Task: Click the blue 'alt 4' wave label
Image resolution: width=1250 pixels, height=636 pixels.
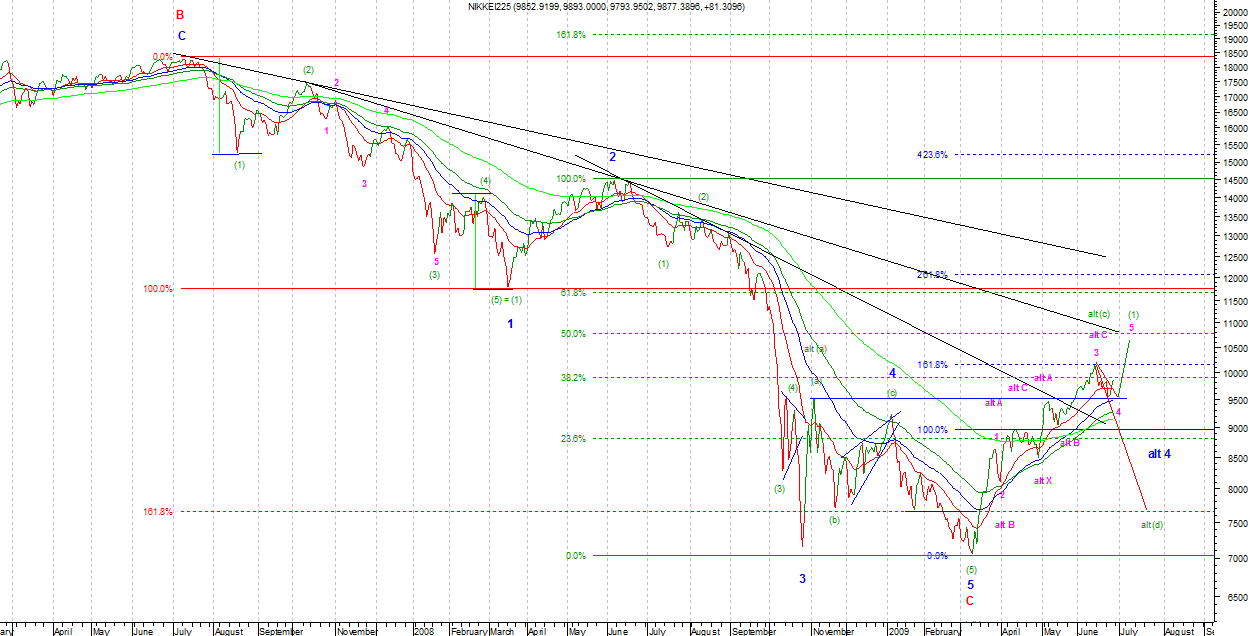Action: click(1159, 454)
